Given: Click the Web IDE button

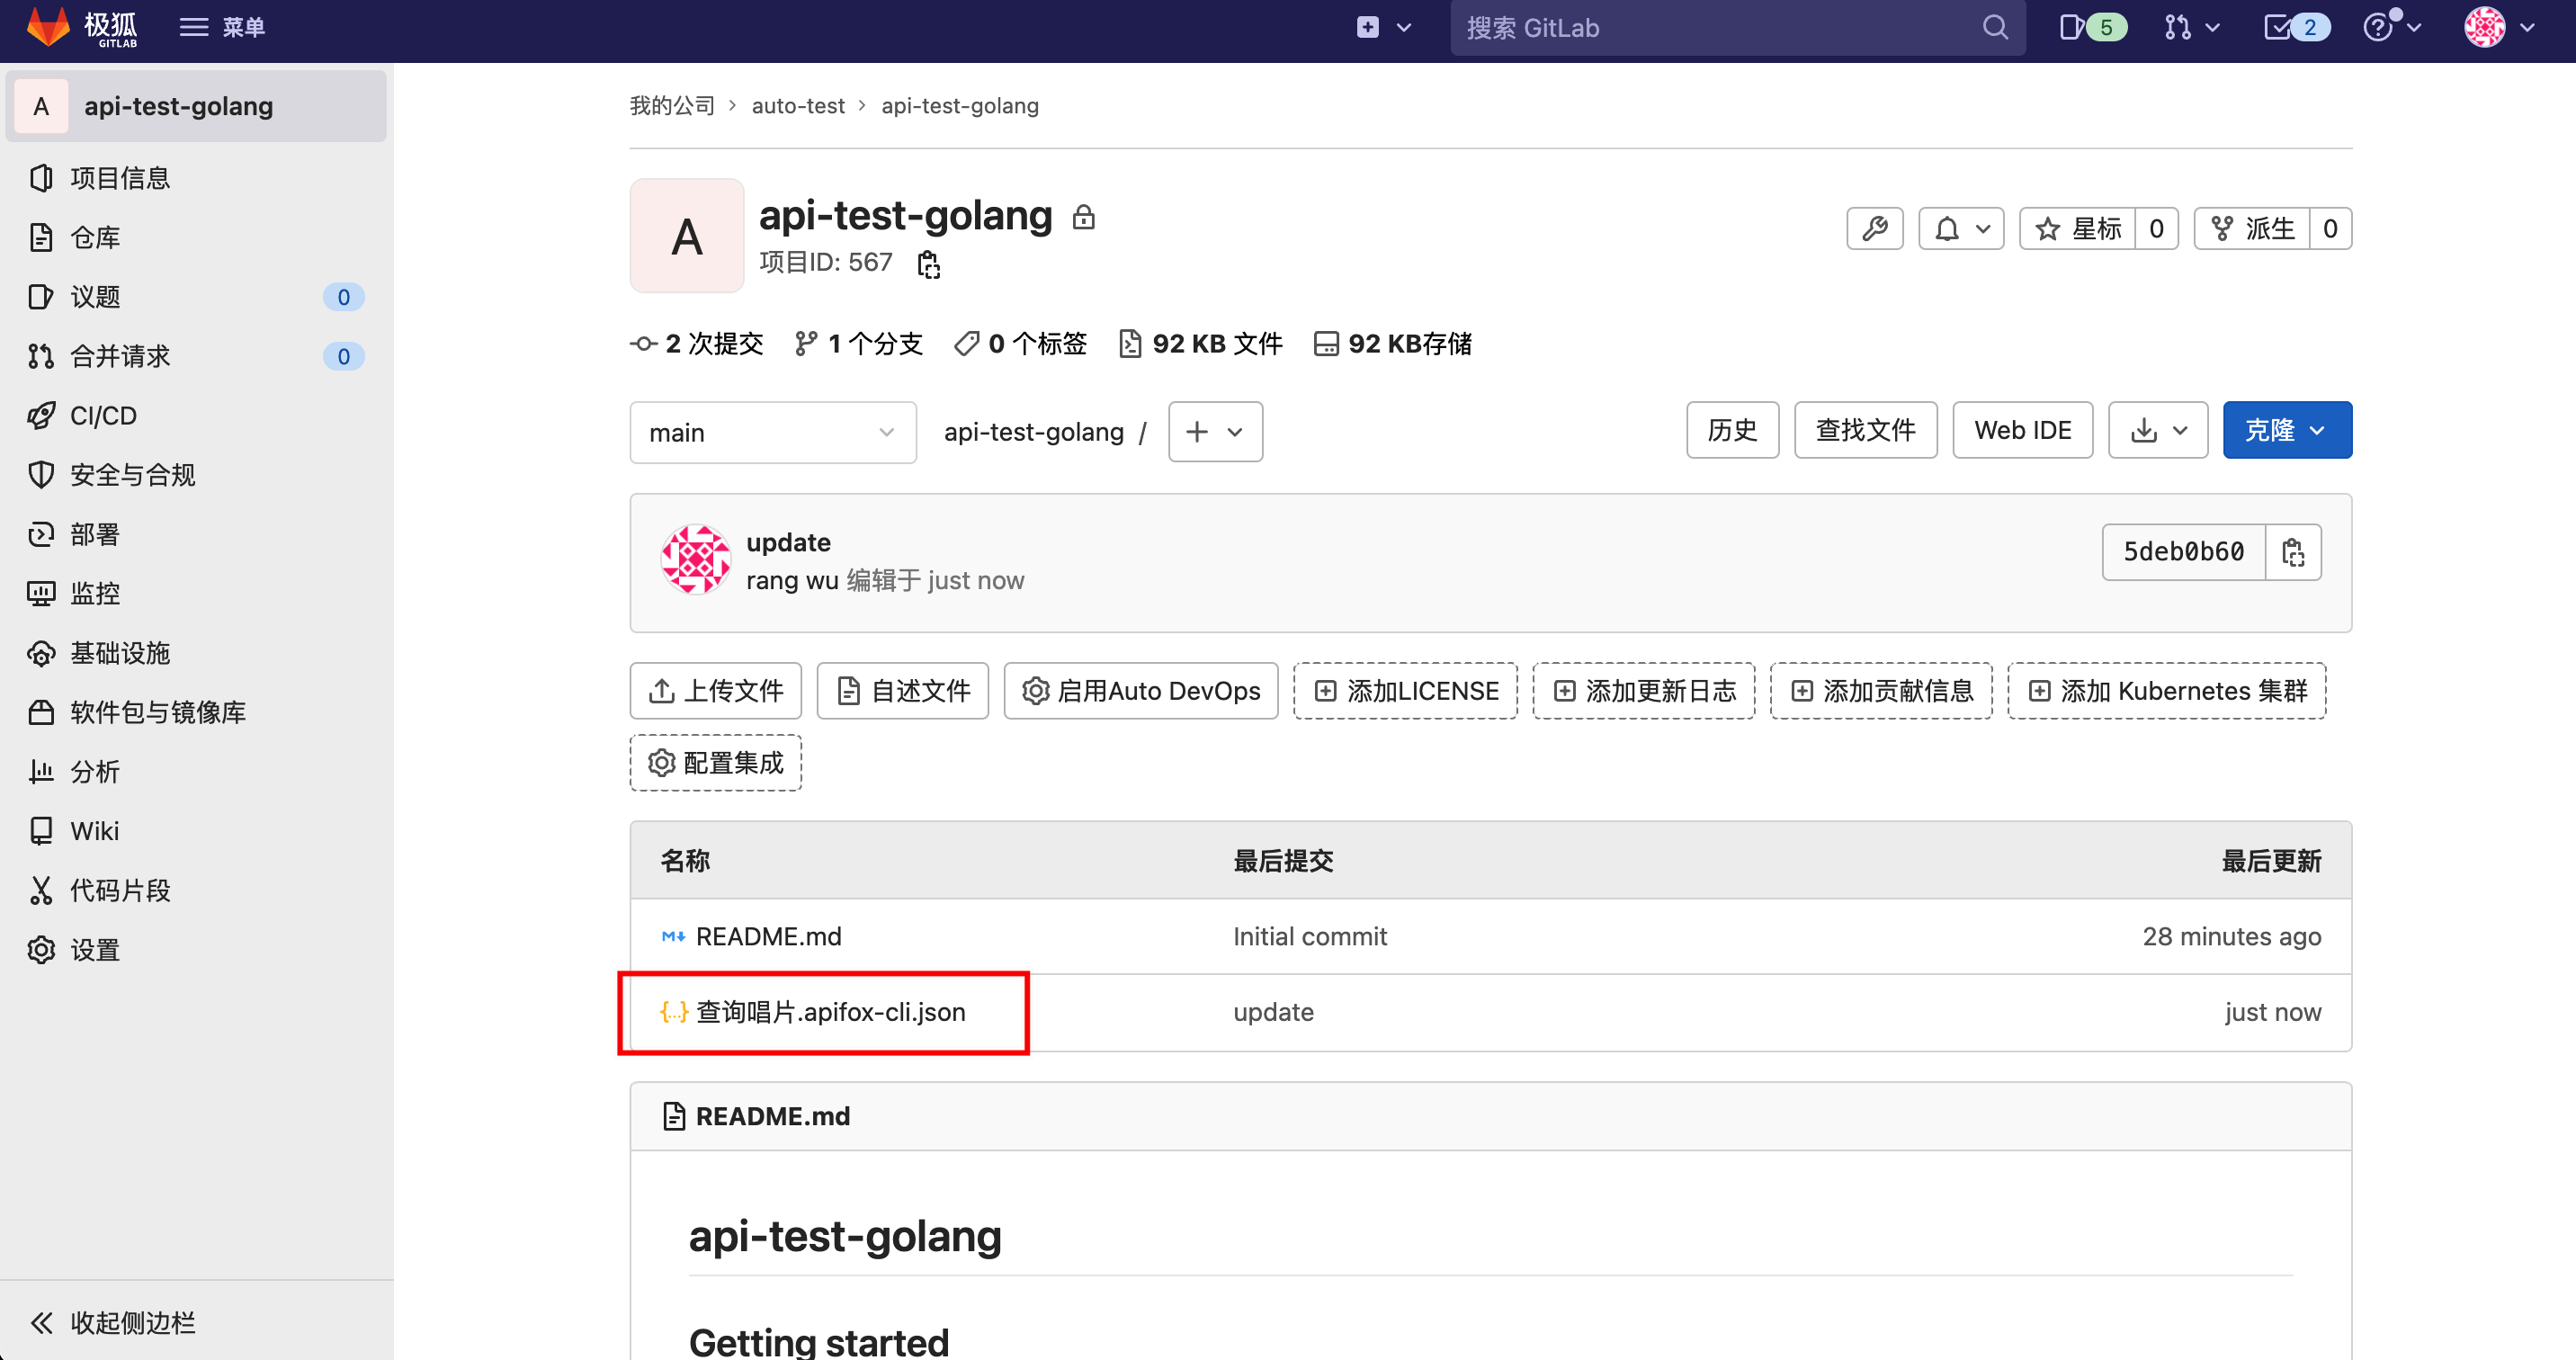Looking at the screenshot, I should [x=2021, y=430].
